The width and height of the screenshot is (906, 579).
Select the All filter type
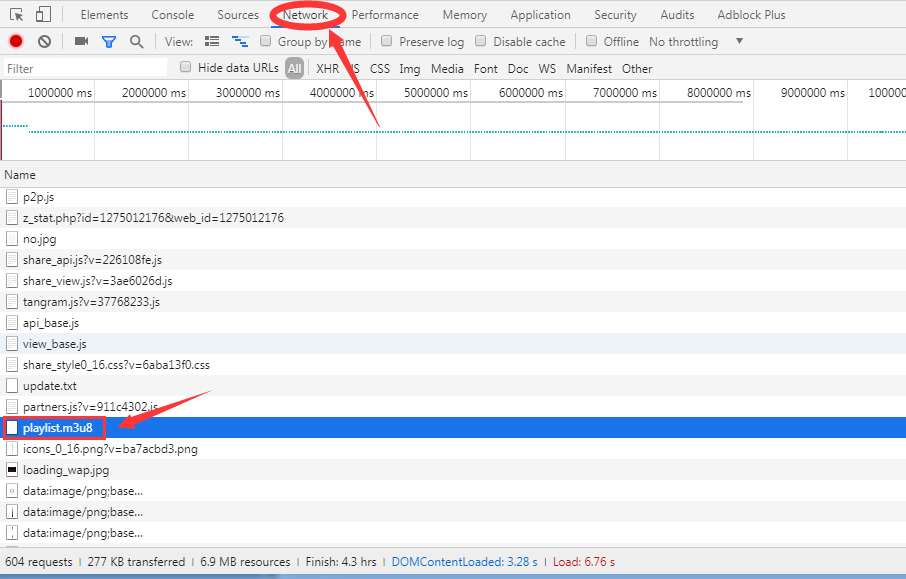click(295, 69)
